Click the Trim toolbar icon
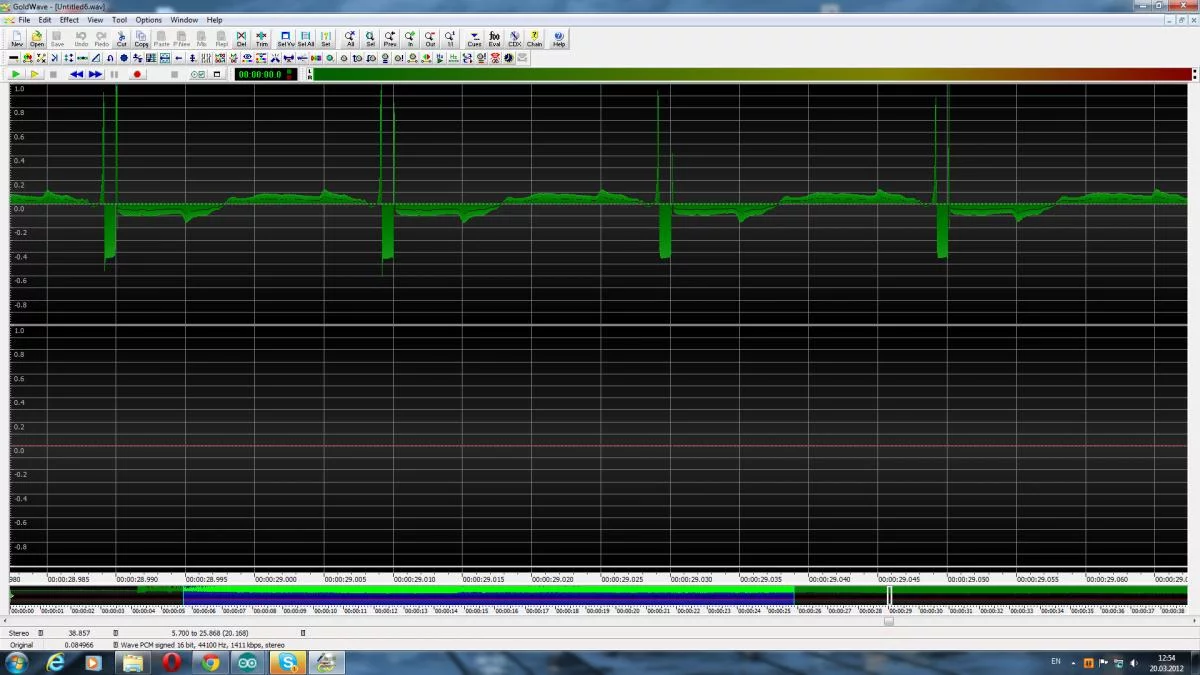The width and height of the screenshot is (1200, 675). [x=262, y=39]
